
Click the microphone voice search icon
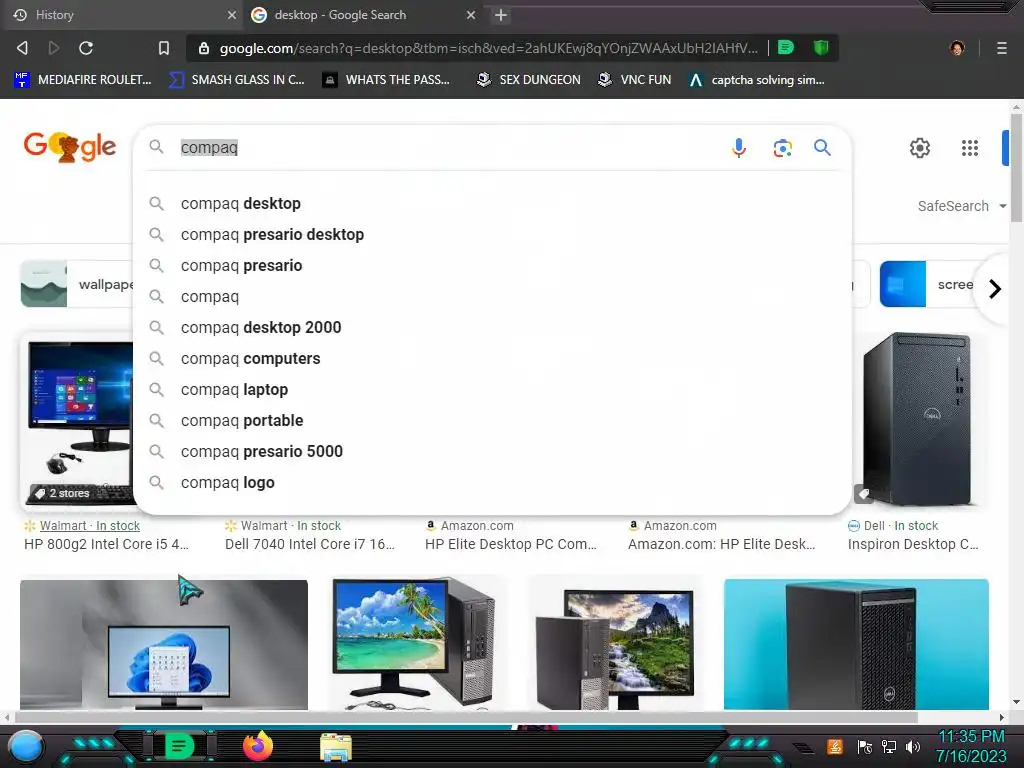pos(739,148)
